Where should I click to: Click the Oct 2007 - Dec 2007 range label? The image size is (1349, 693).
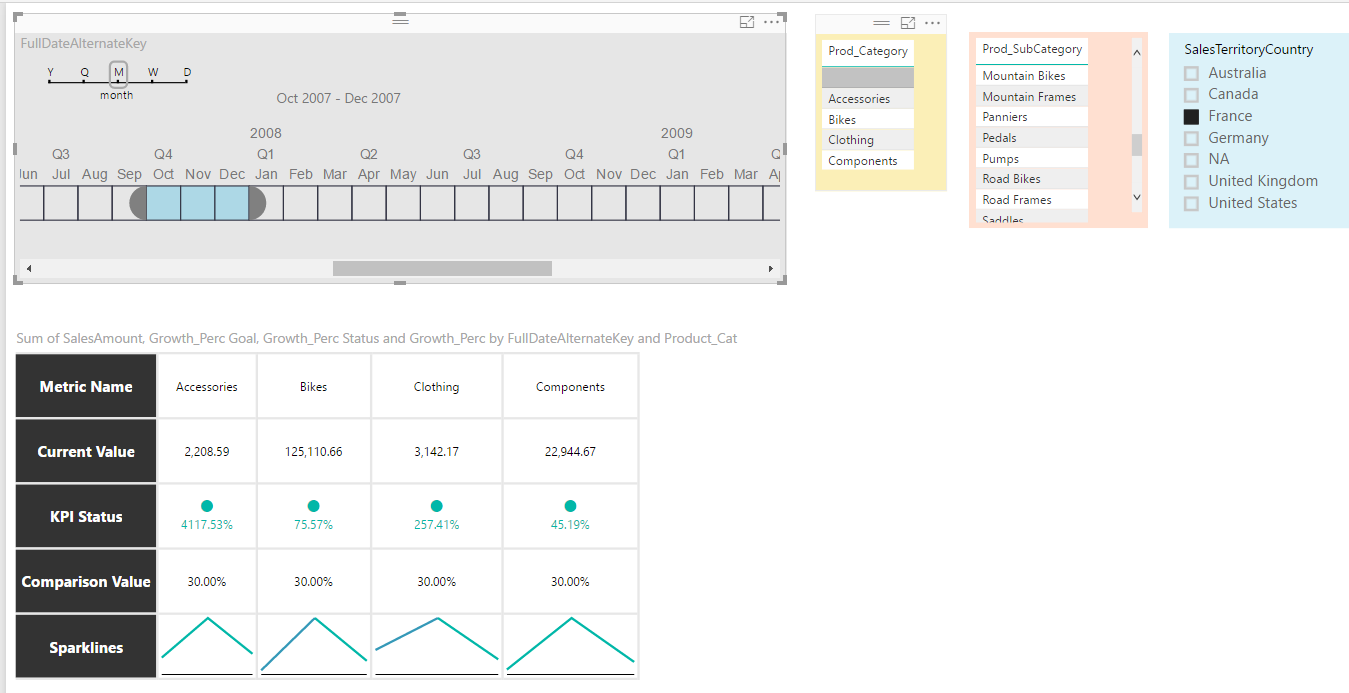pyautogui.click(x=339, y=98)
